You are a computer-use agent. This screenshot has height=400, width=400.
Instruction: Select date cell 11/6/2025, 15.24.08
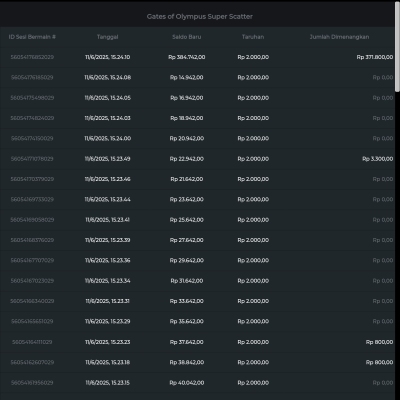click(107, 78)
